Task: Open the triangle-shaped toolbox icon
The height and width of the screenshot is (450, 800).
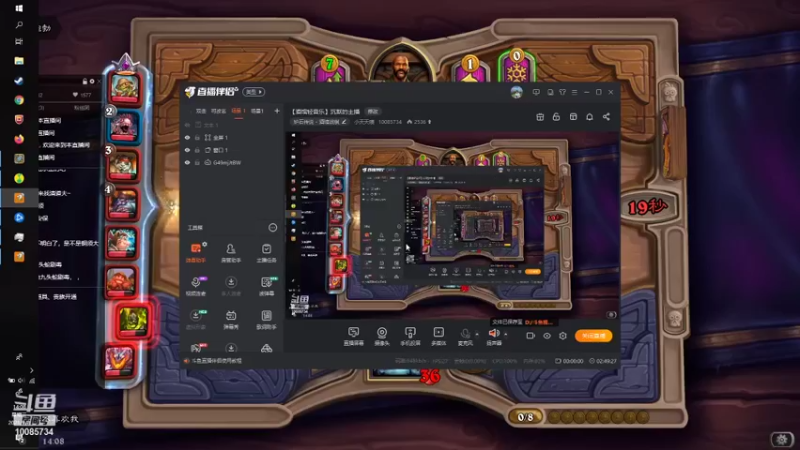Action: coord(266,348)
